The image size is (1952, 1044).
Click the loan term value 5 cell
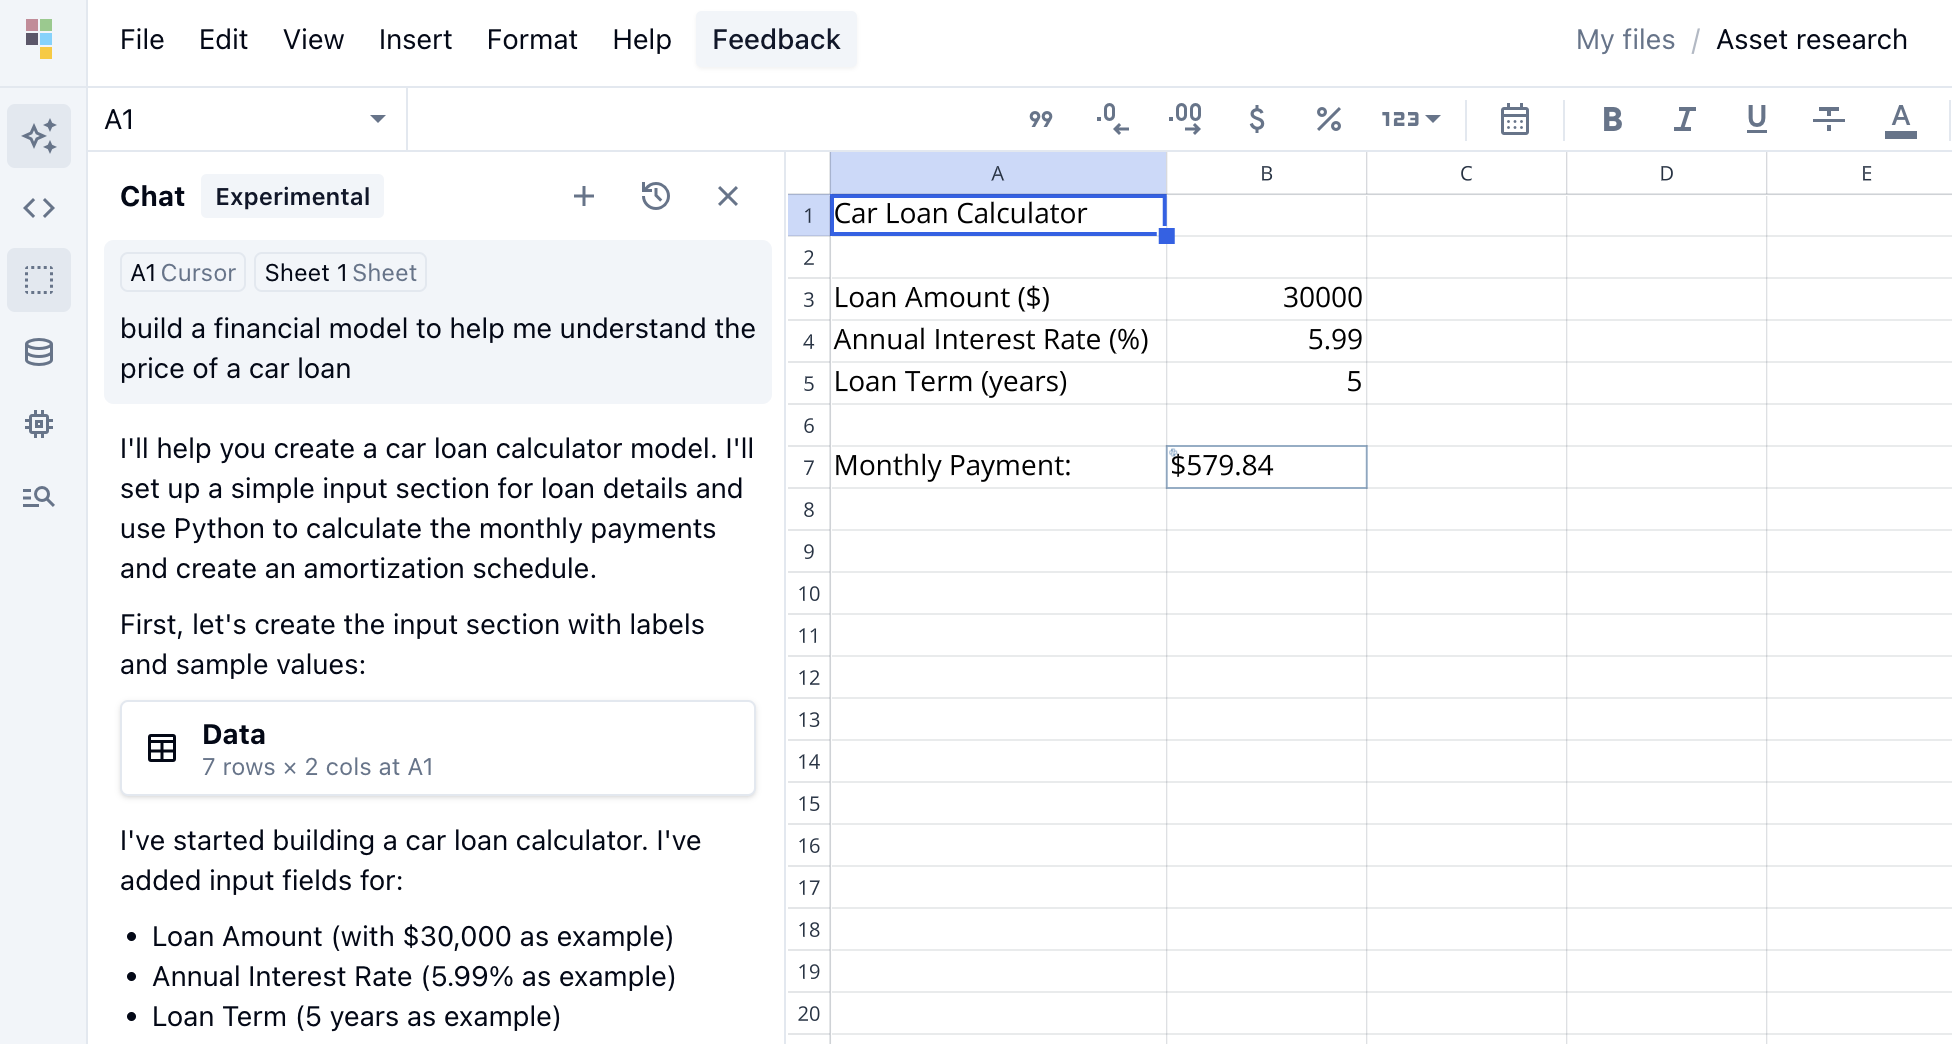click(1266, 383)
